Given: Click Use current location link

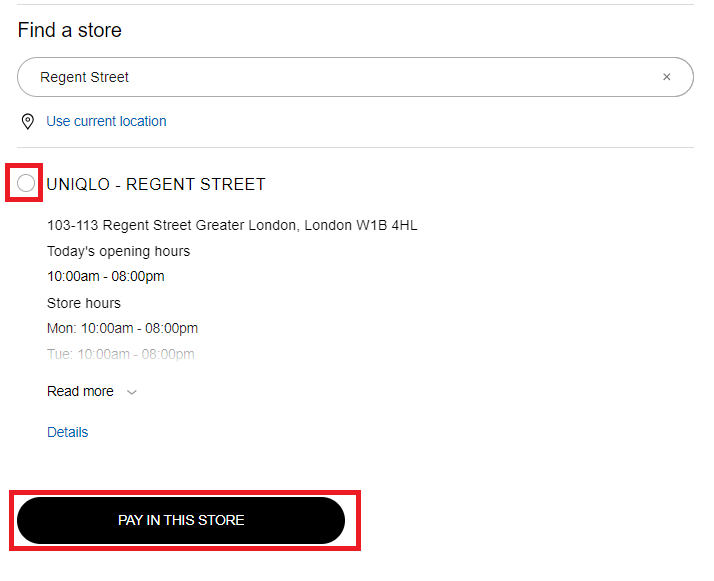Looking at the screenshot, I should [106, 121].
